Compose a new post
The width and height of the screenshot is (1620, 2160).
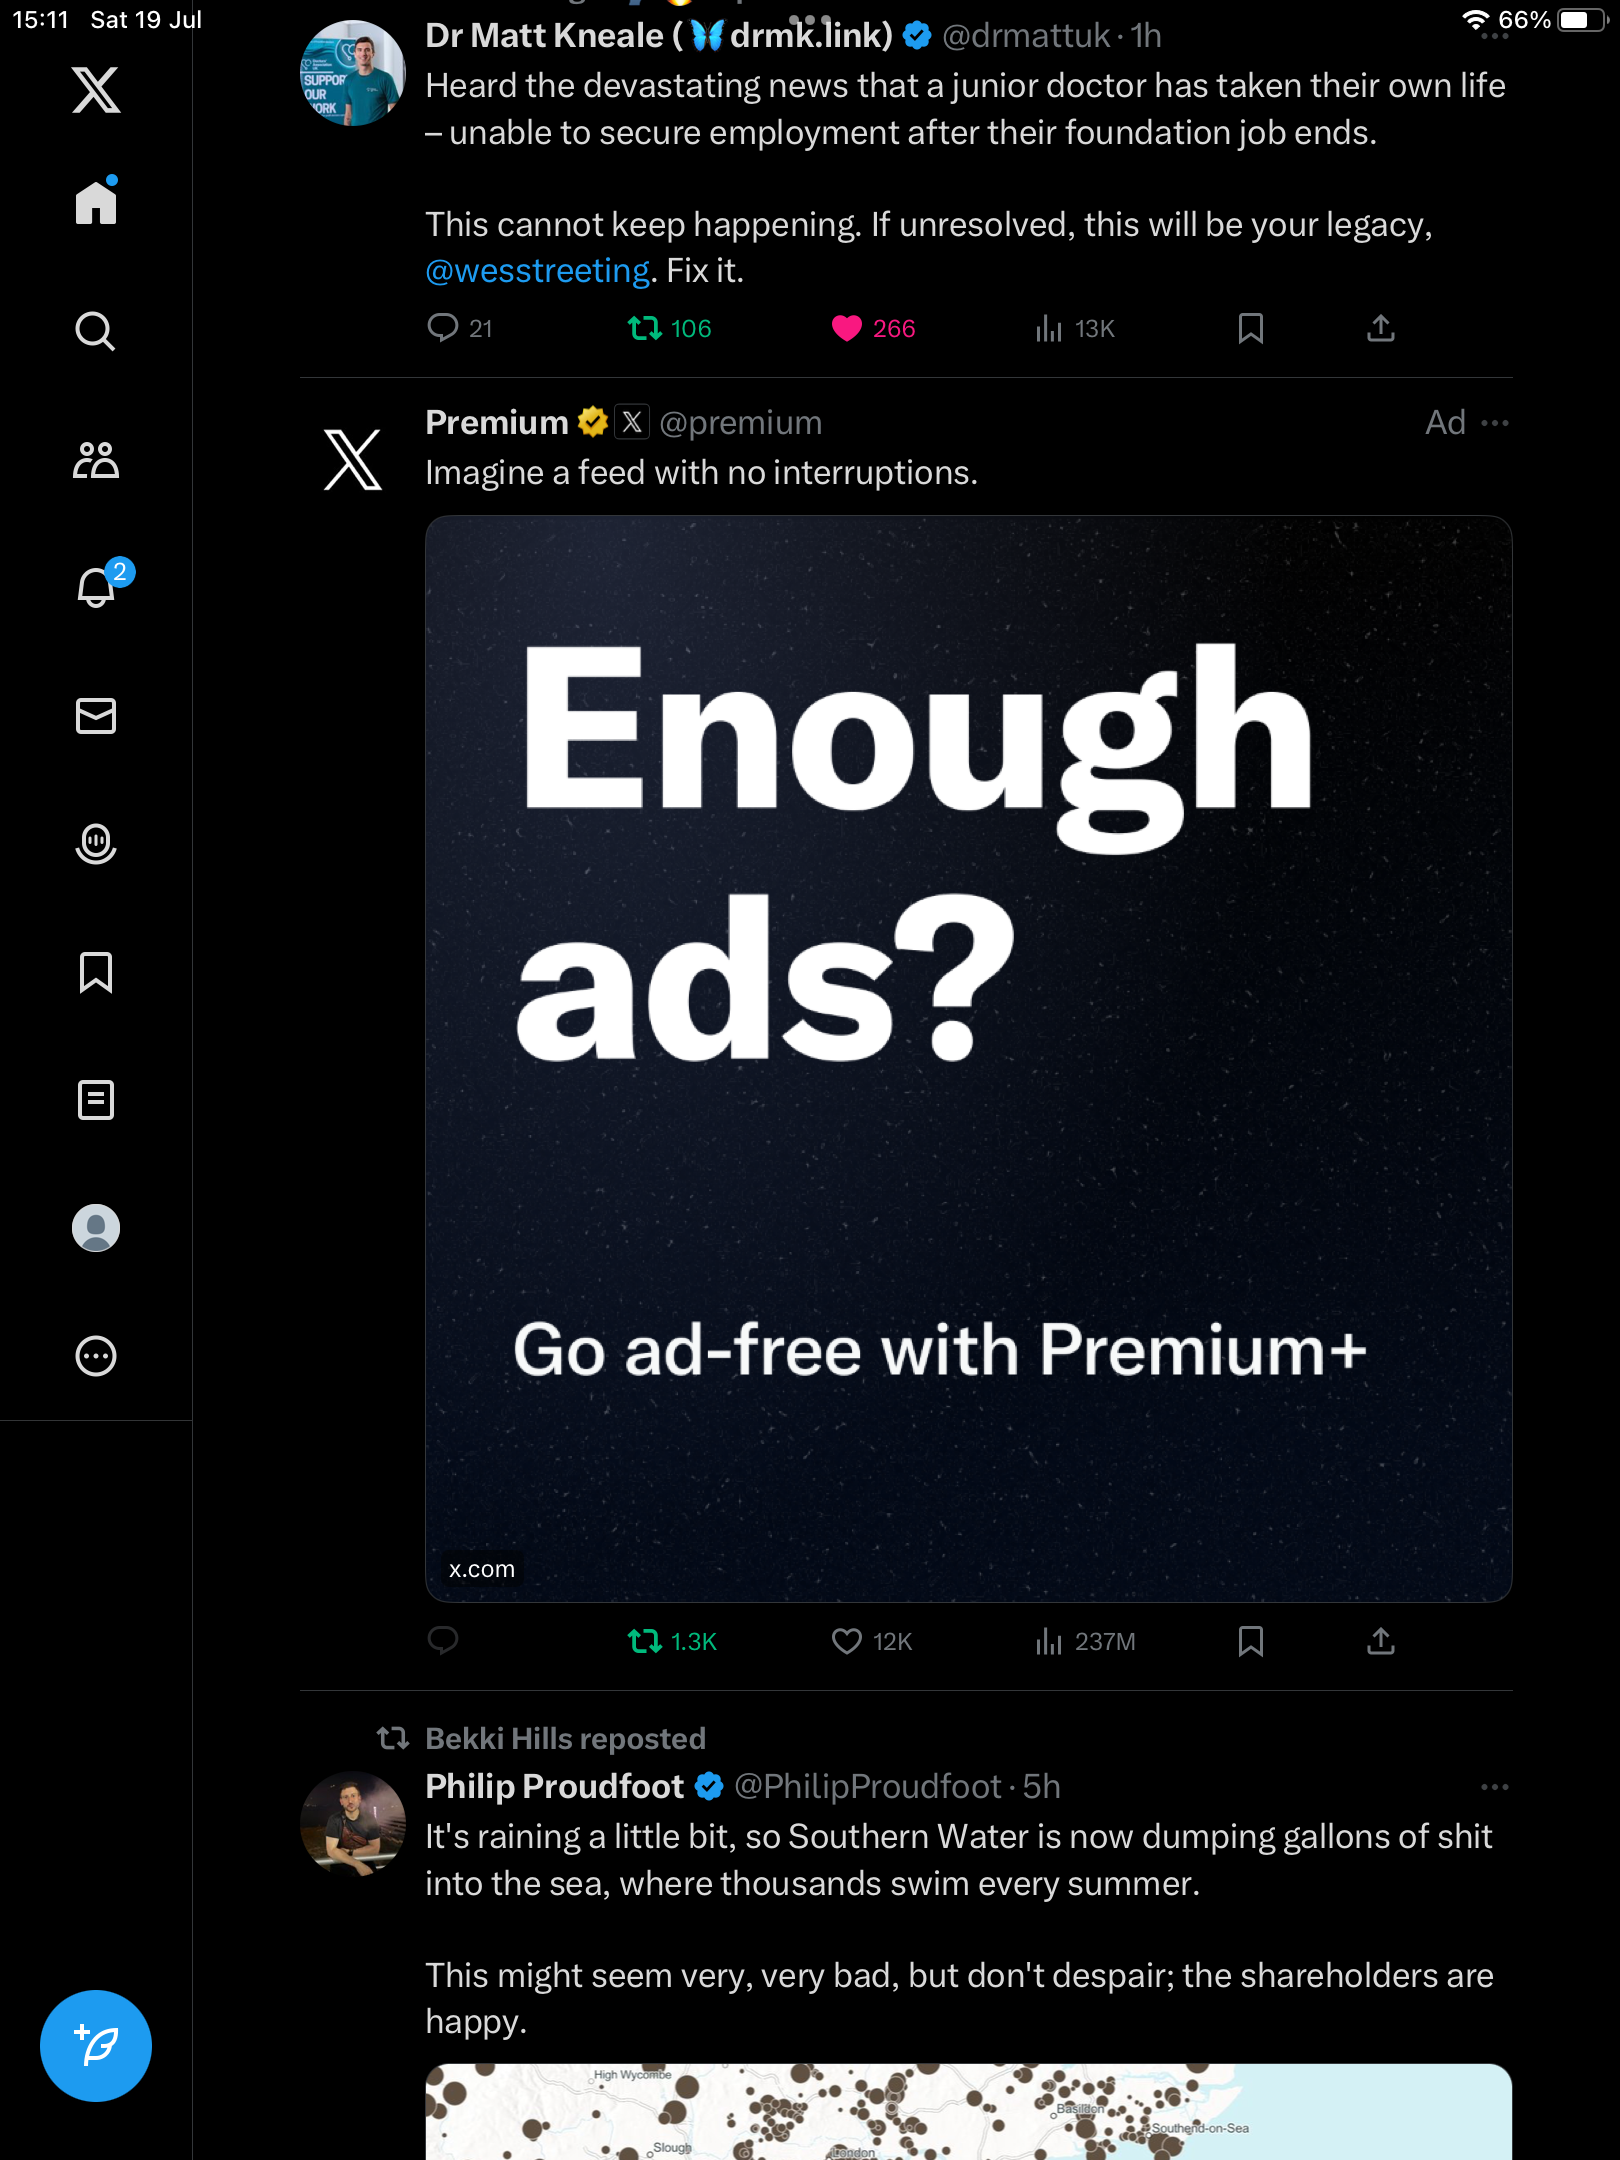(x=96, y=2046)
